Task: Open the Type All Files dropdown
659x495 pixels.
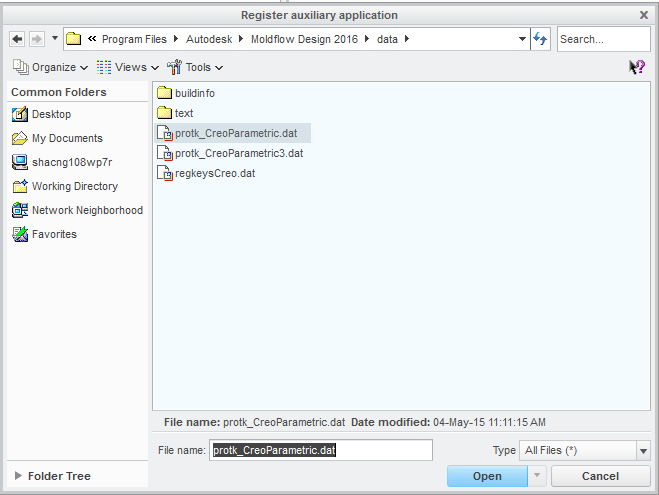Action: 585,450
